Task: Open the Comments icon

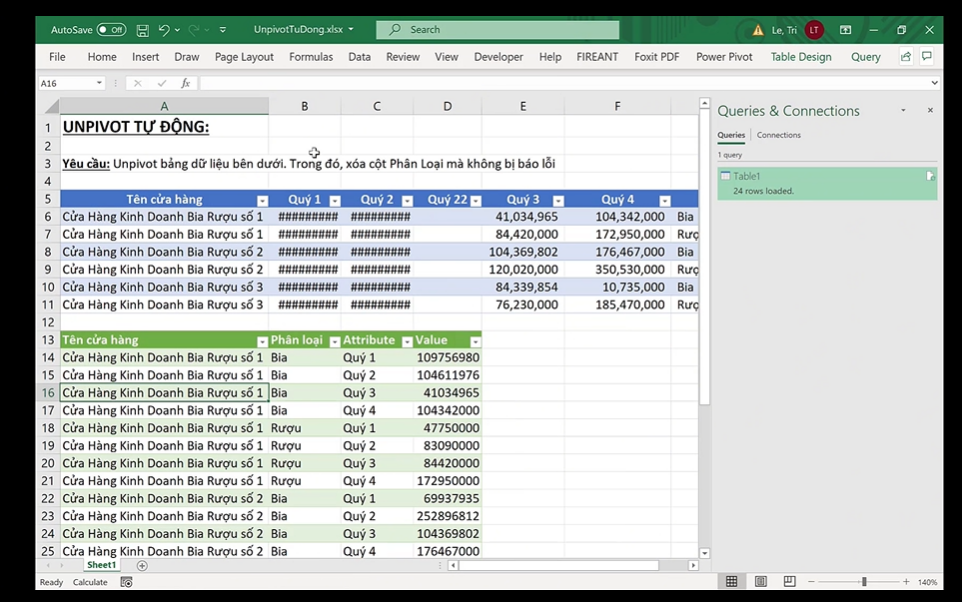Action: click(927, 57)
